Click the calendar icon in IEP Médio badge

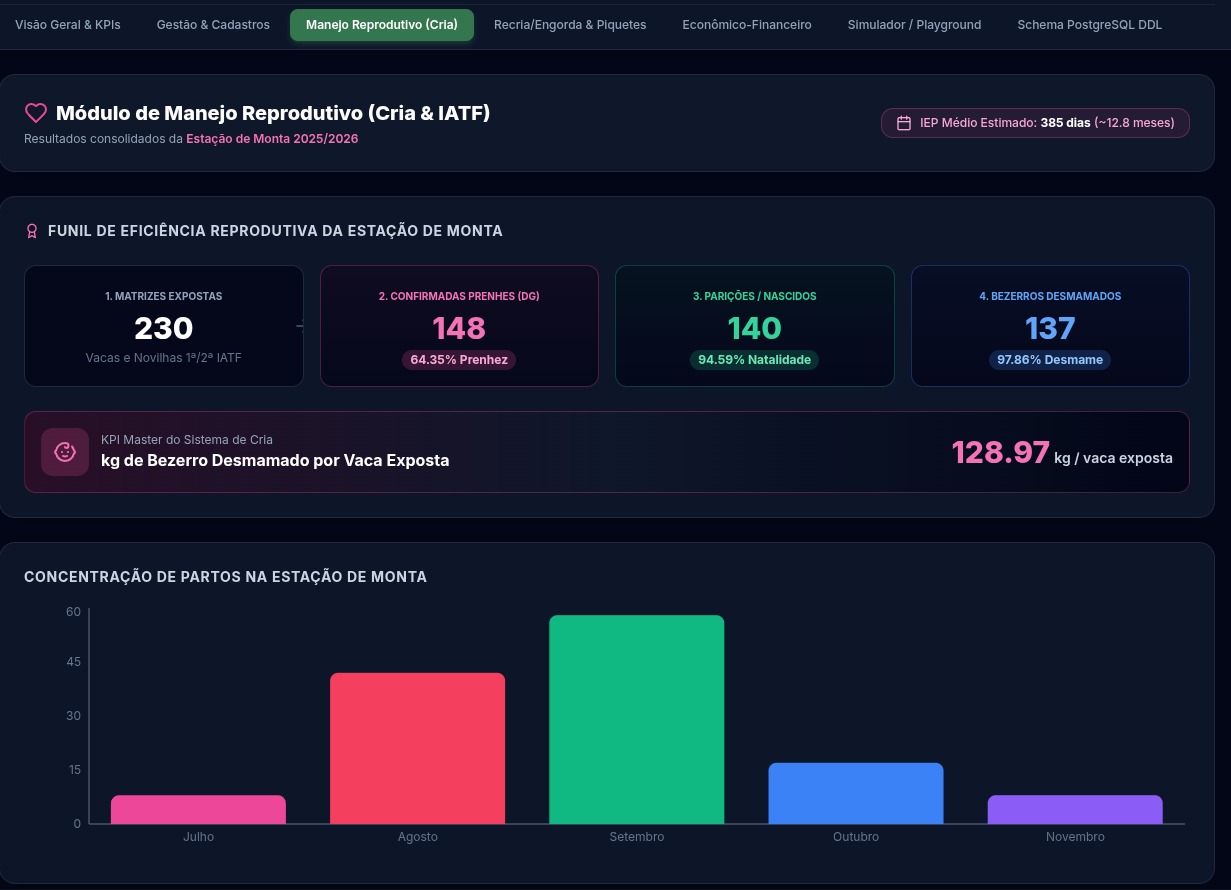(x=904, y=123)
